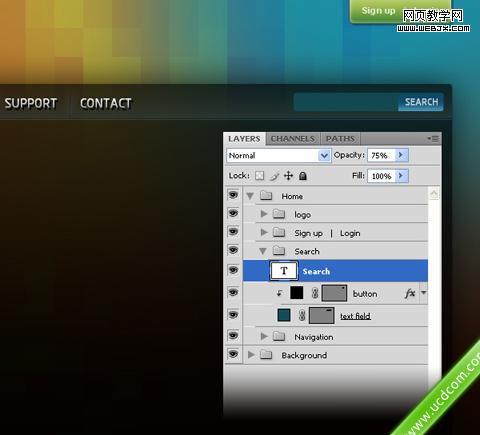Toggle visibility of button layer
The width and height of the screenshot is (480, 435).
pyautogui.click(x=233, y=292)
